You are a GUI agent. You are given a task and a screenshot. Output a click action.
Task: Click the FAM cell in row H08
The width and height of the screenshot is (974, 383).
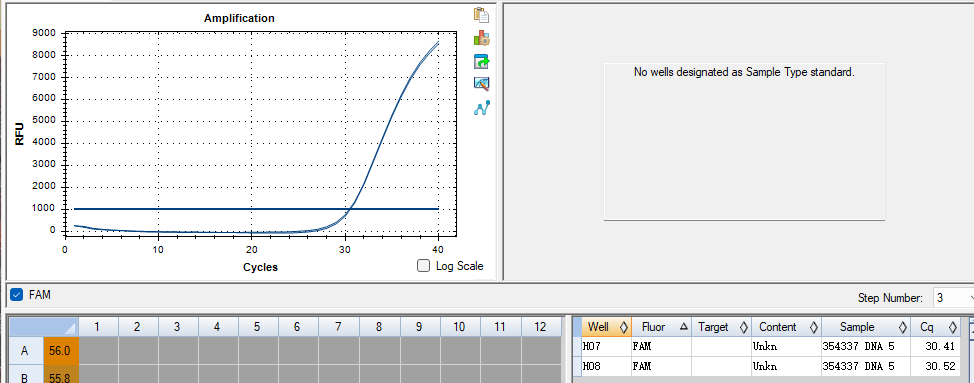click(x=662, y=366)
